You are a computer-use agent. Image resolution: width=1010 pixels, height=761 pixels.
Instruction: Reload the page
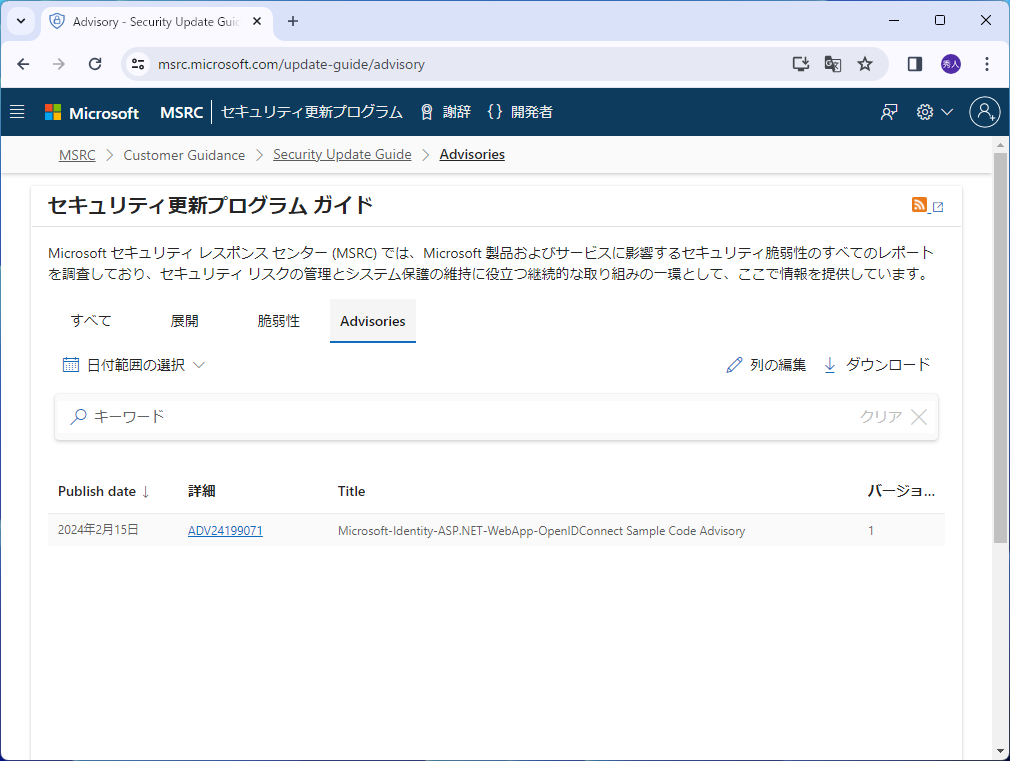pos(95,64)
